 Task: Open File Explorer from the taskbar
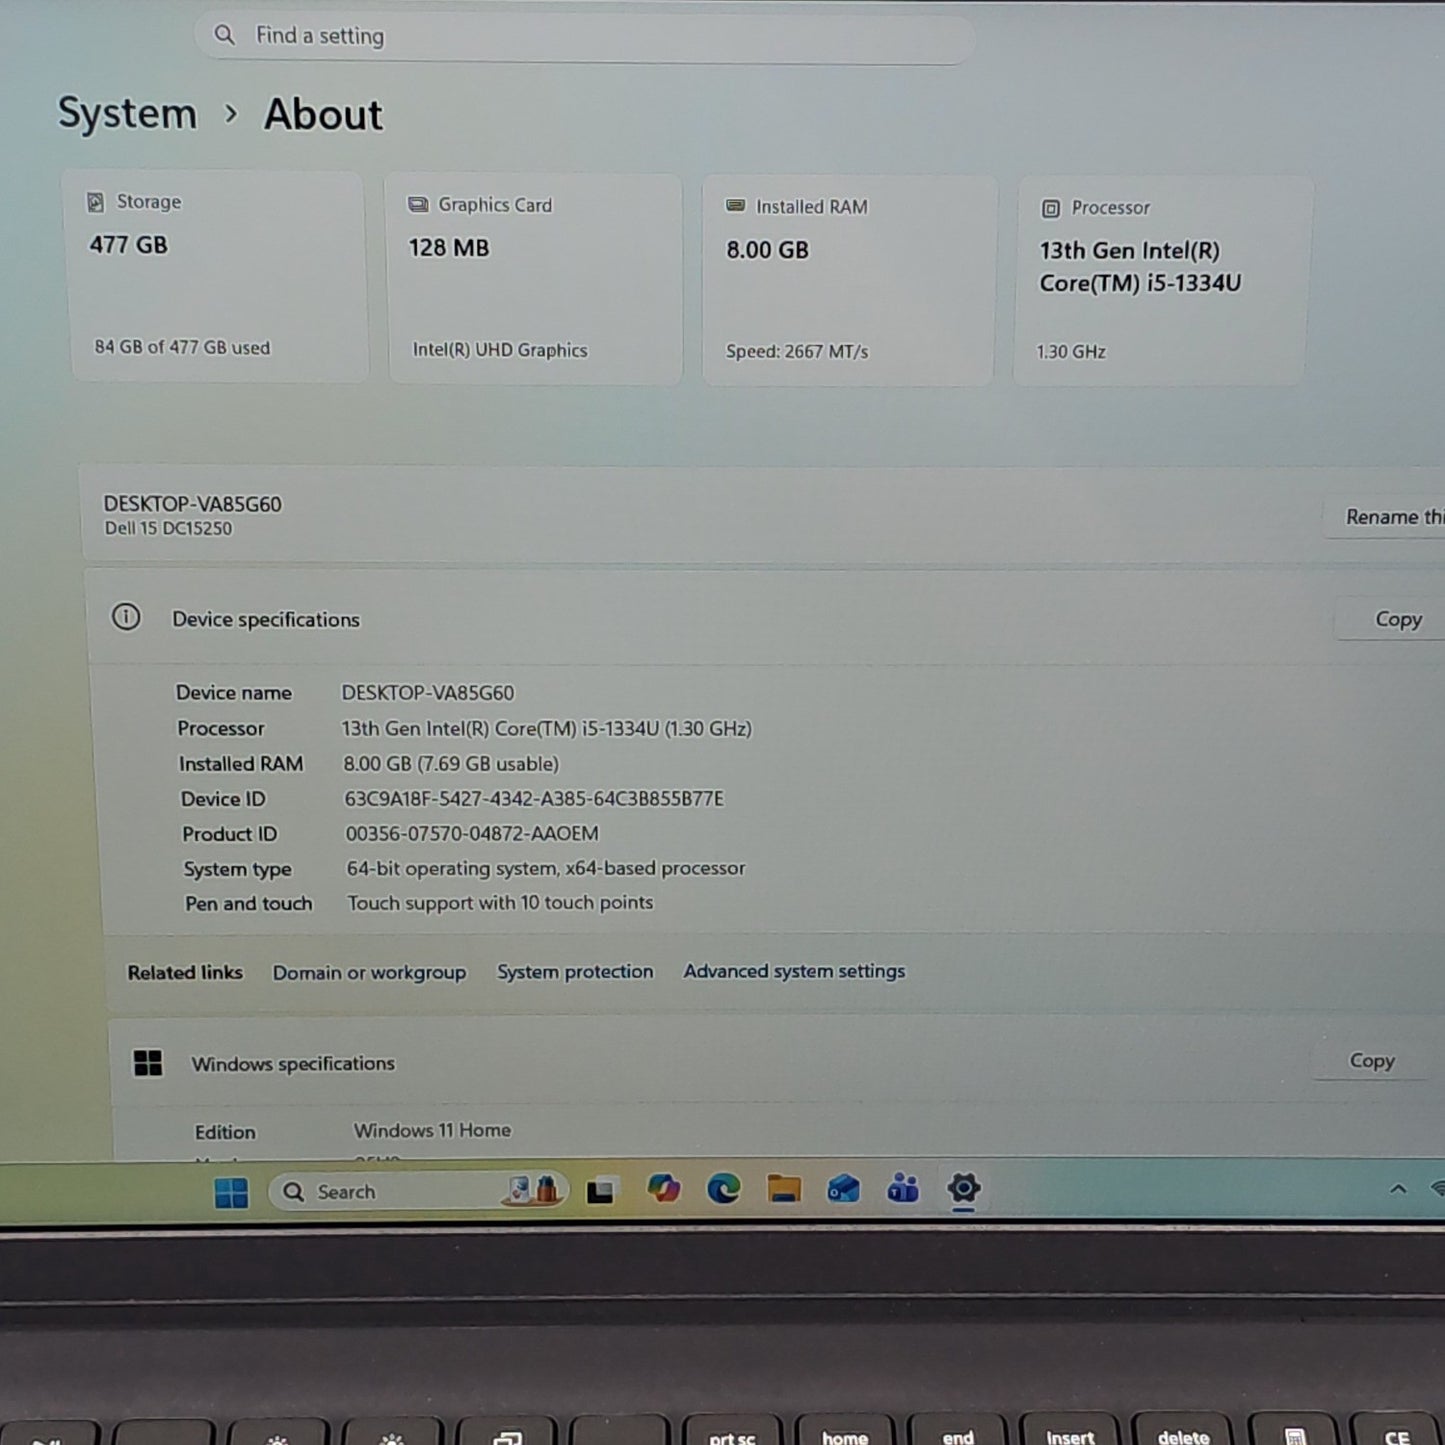tap(784, 1189)
